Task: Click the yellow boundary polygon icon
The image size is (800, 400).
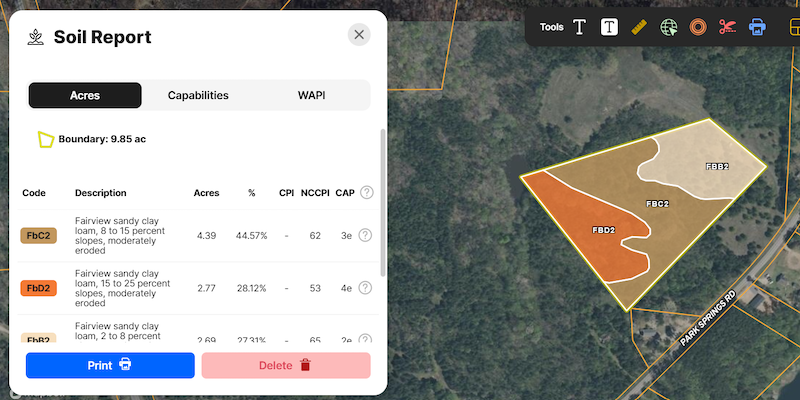Action: [x=45, y=140]
